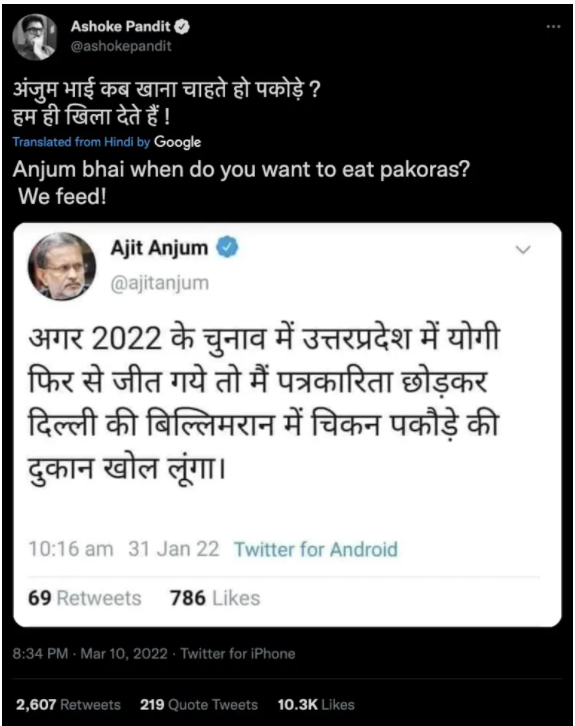Click Ashoke Pandit's verified badge
The width and height of the screenshot is (575, 726).
coord(182,27)
